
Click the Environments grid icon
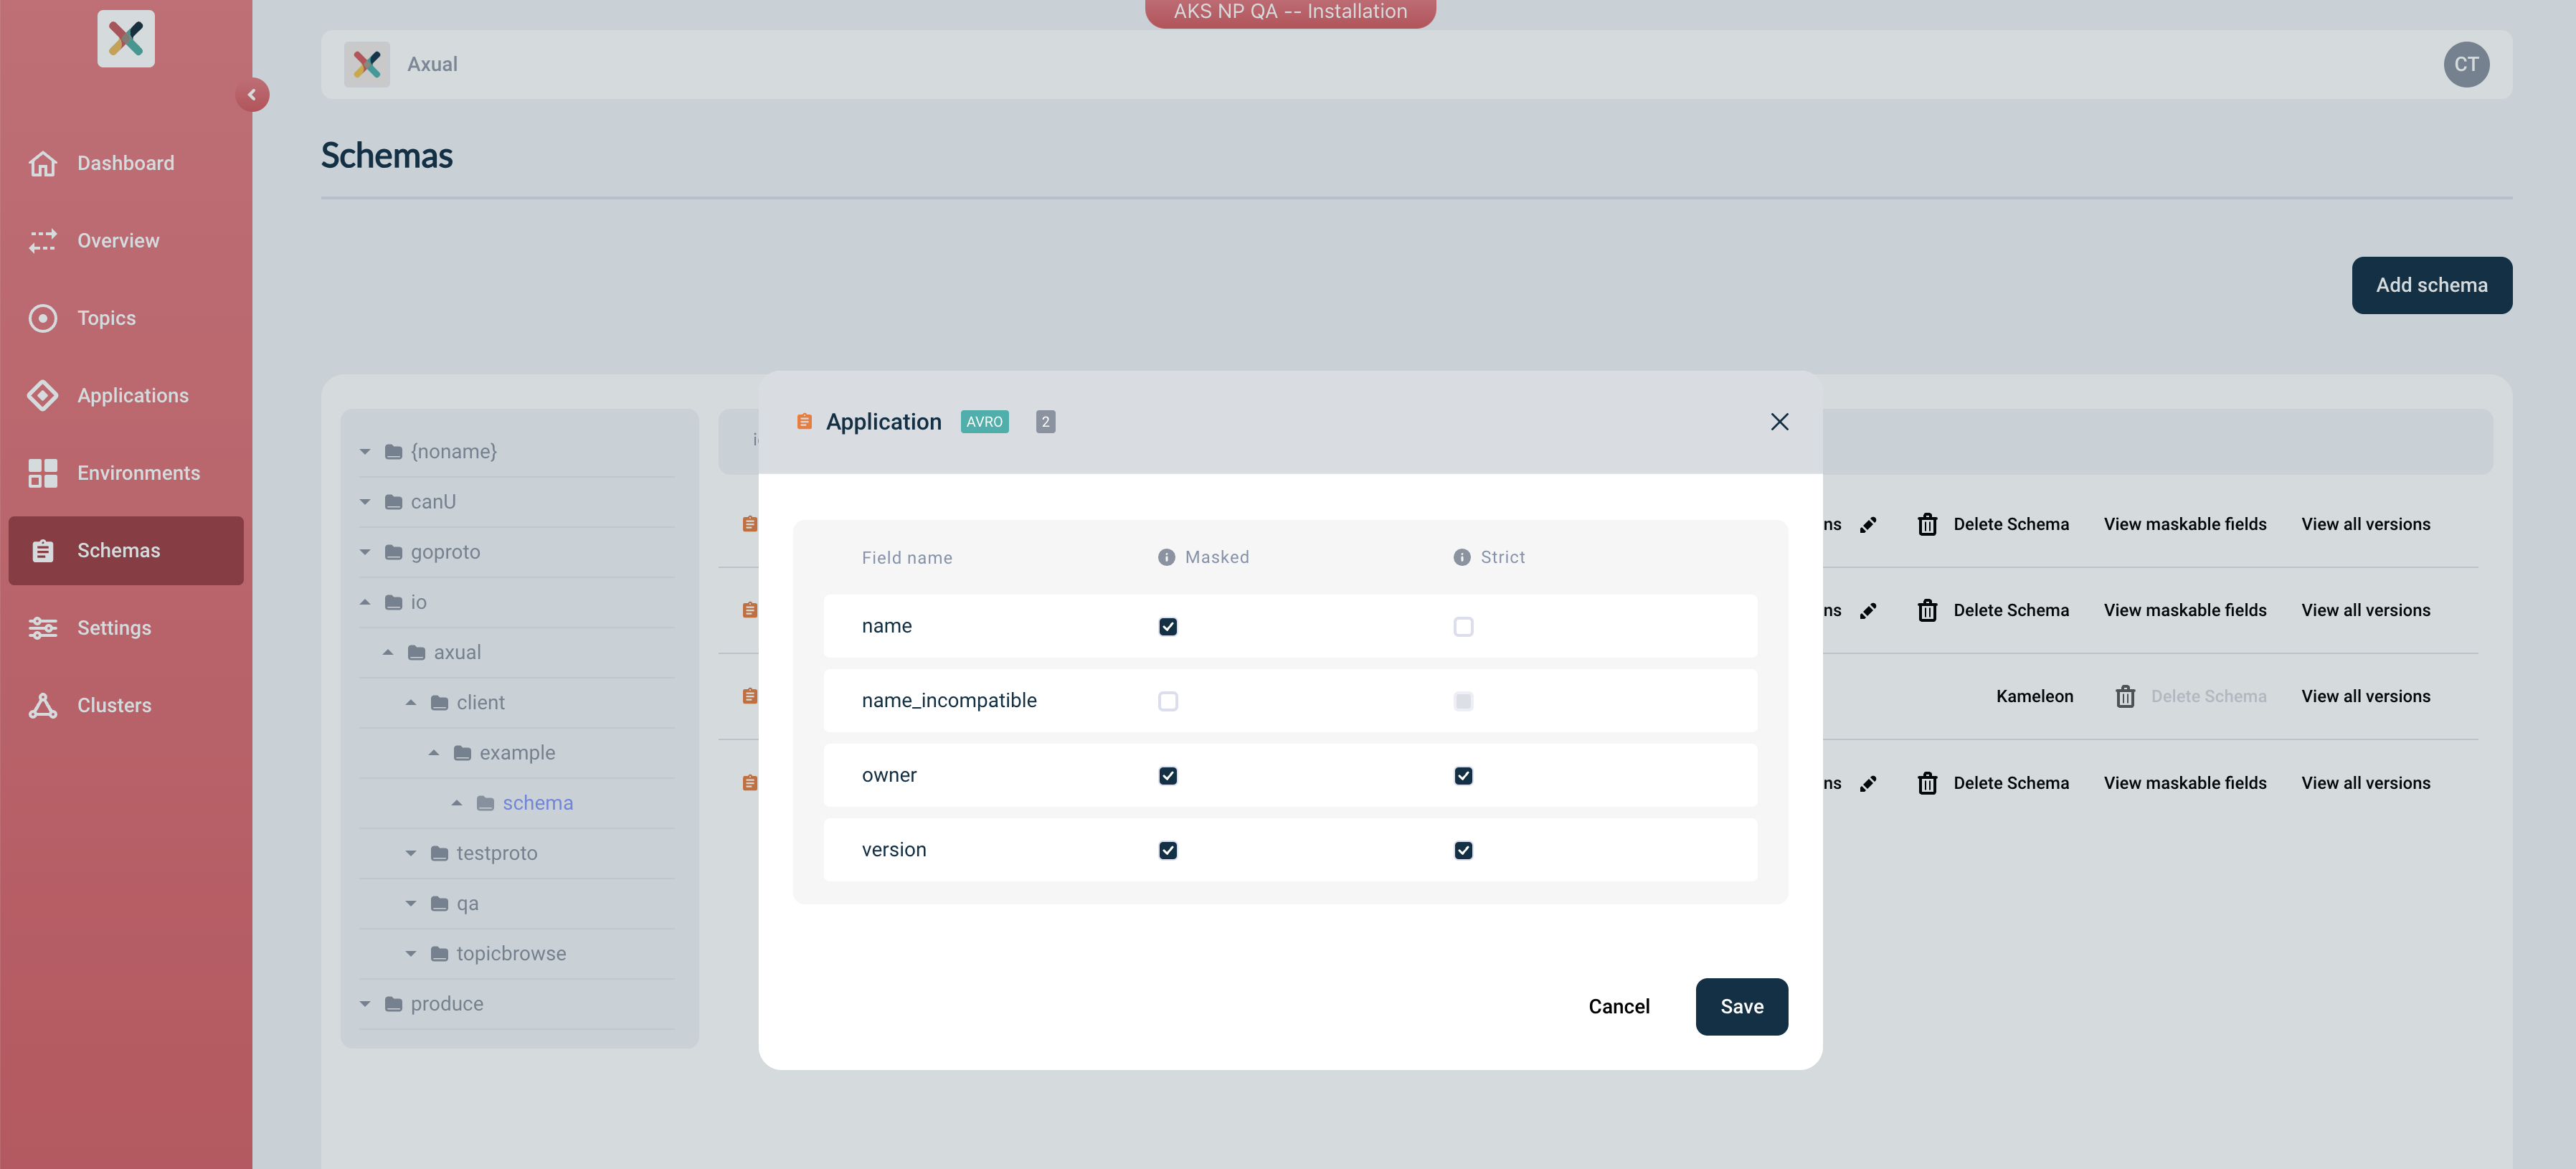tap(42, 473)
